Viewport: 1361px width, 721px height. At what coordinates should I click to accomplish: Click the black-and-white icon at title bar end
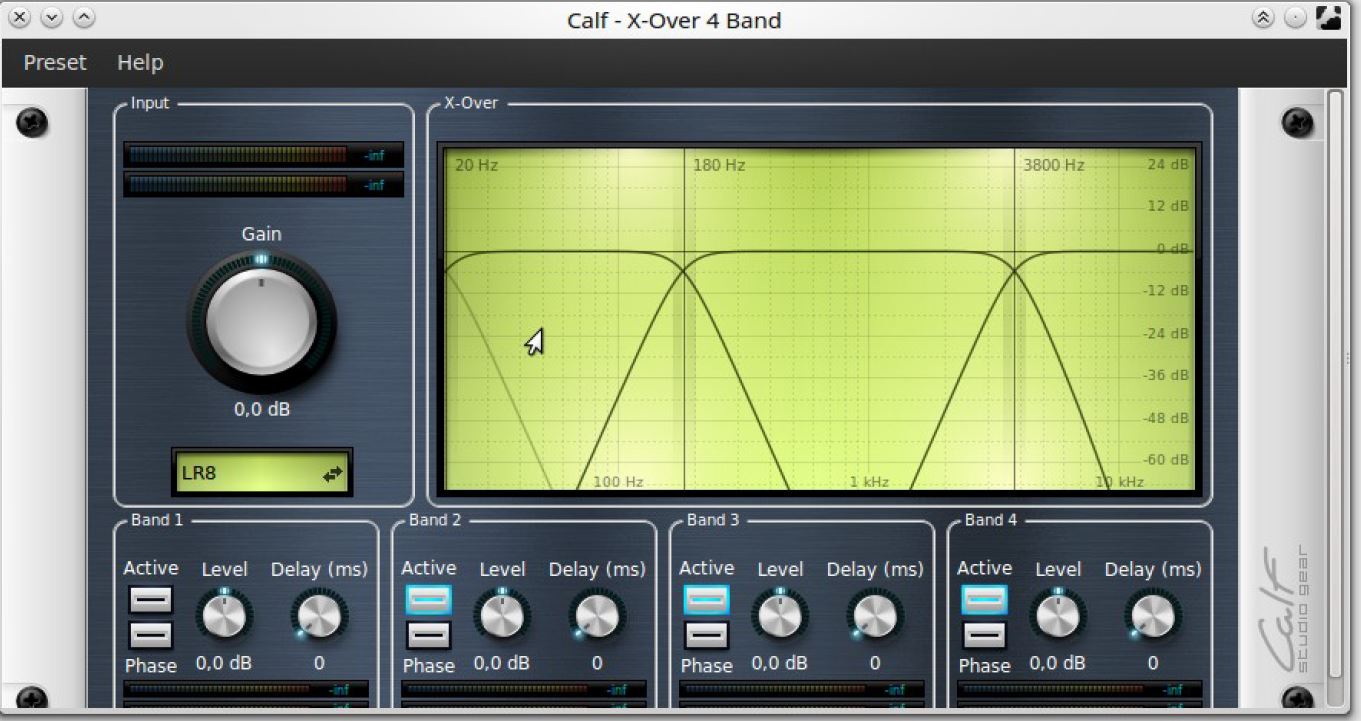1329,18
